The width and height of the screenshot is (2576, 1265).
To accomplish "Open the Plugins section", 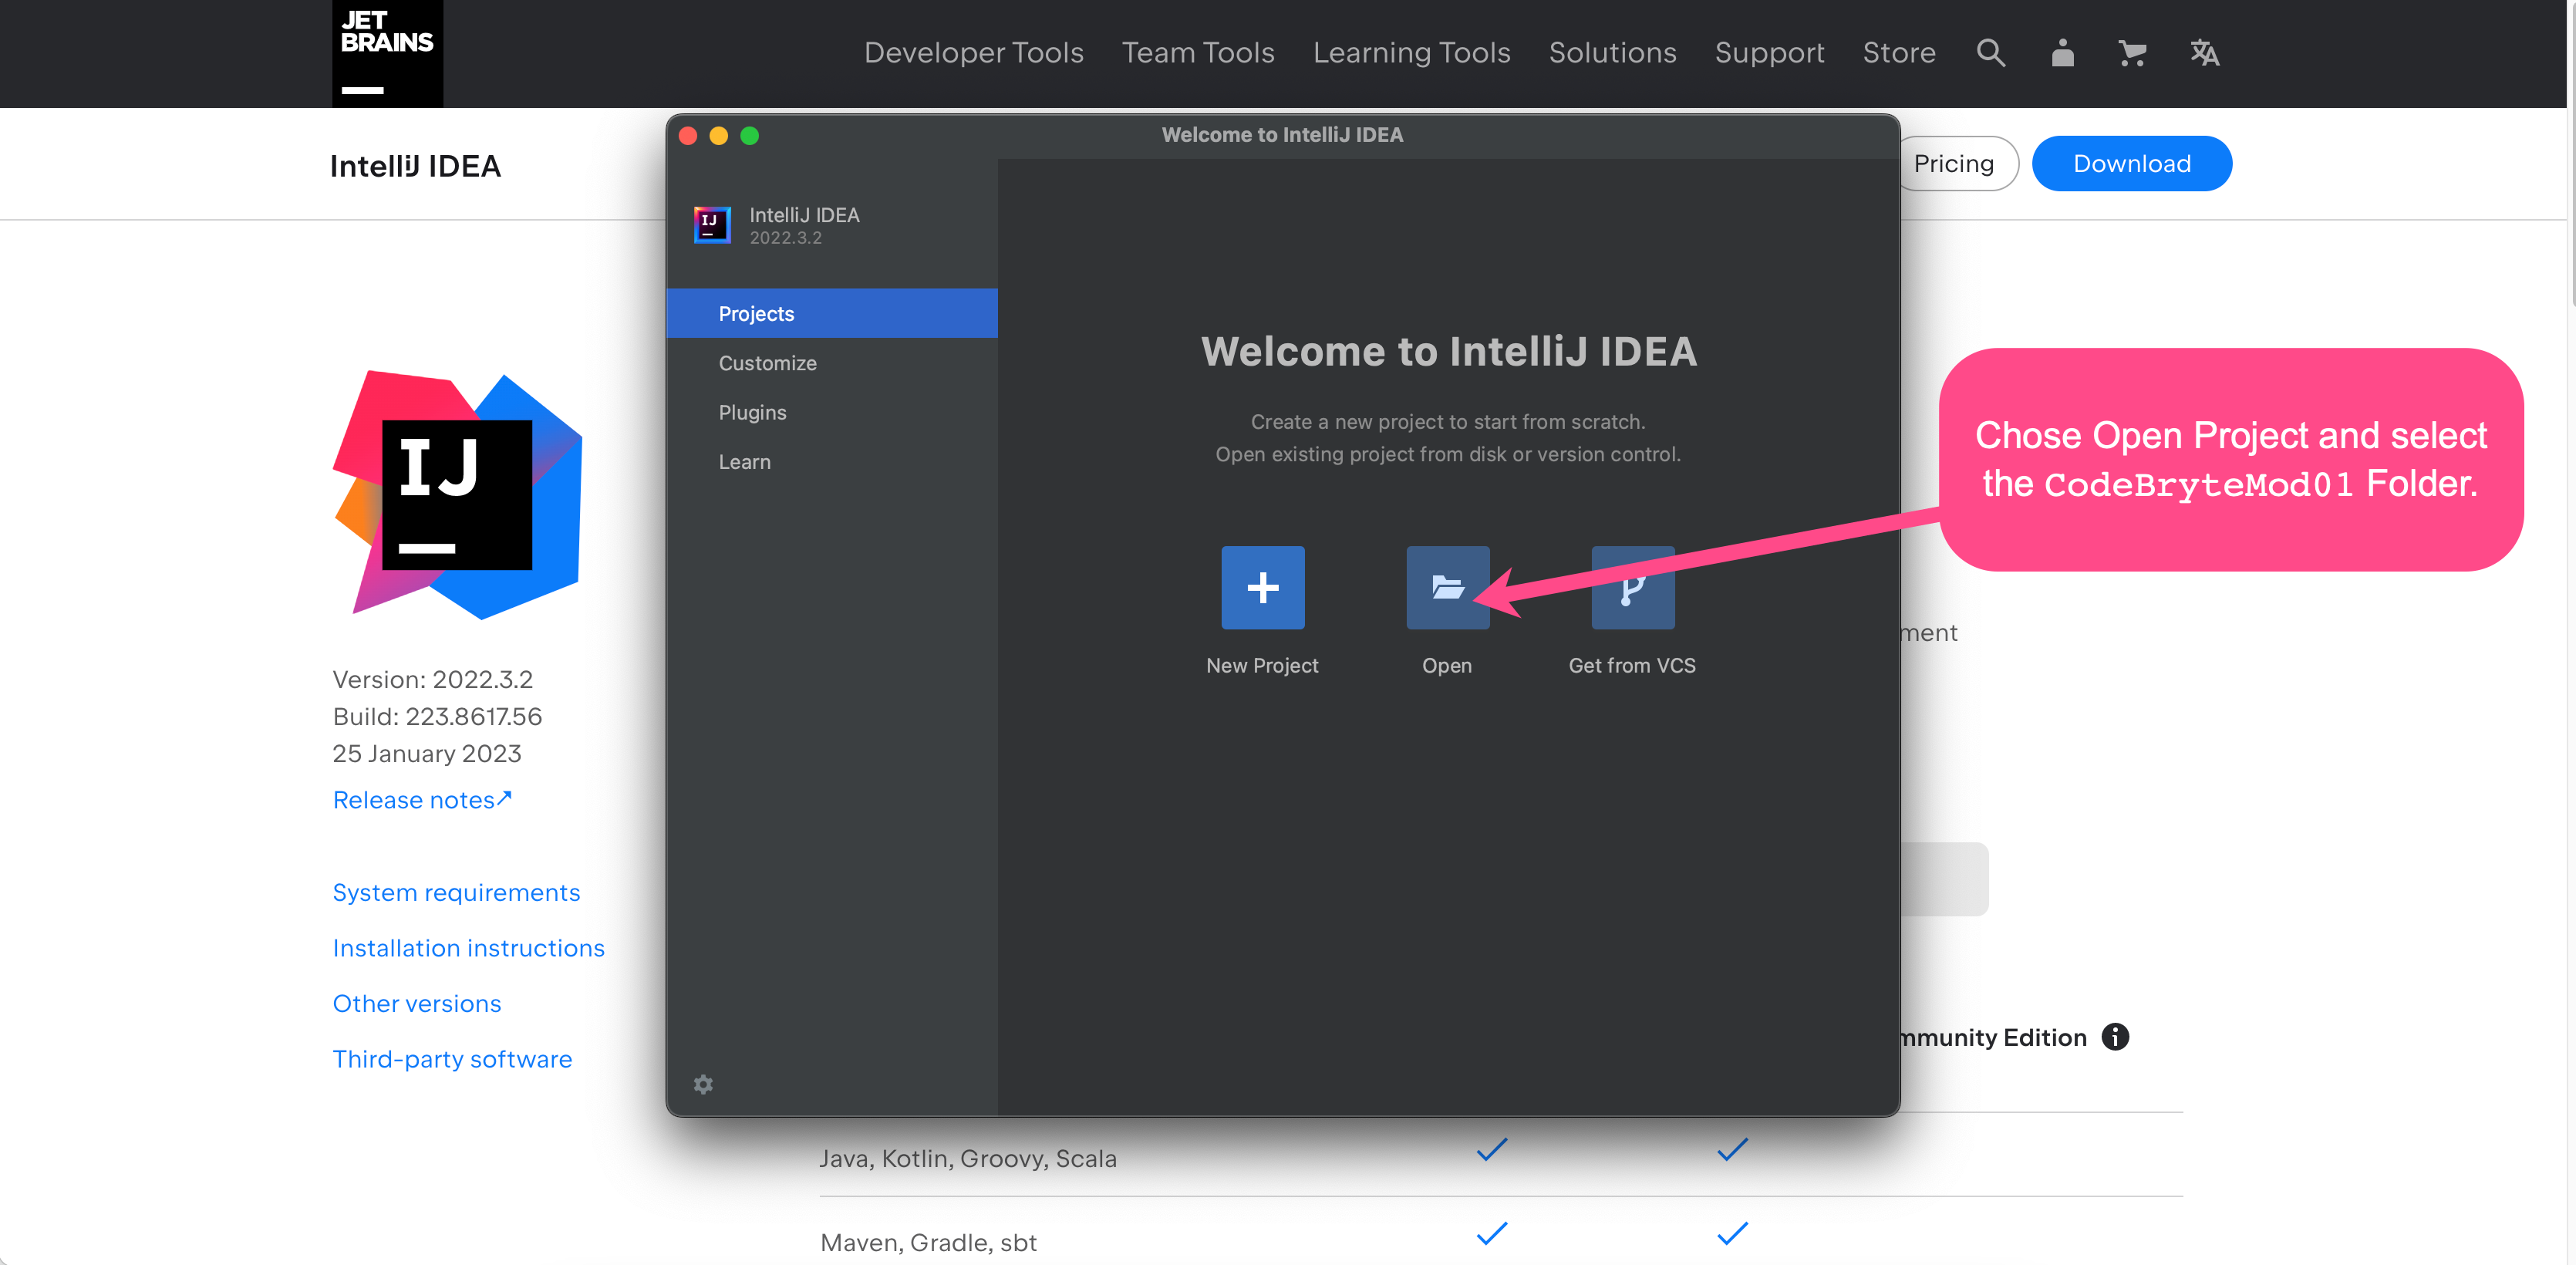I will pyautogui.click(x=752, y=412).
